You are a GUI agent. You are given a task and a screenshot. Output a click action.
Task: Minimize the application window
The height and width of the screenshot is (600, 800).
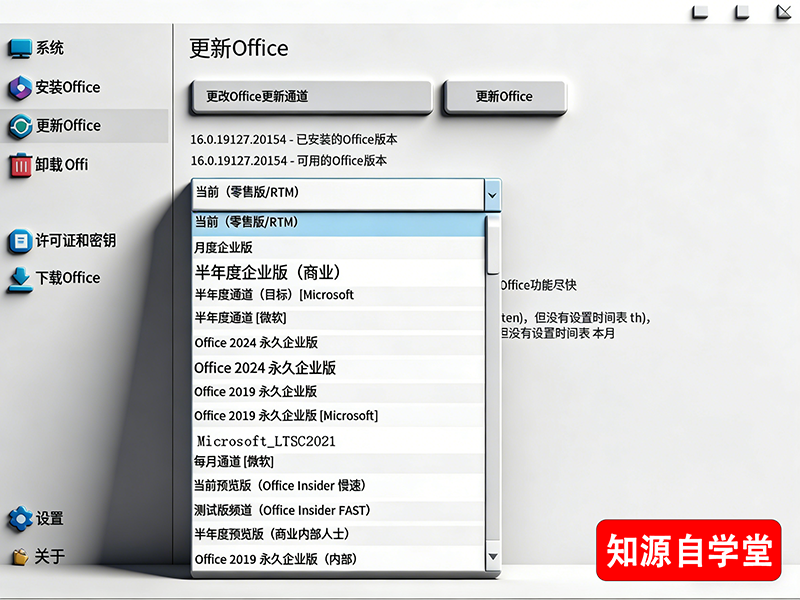pyautogui.click(x=700, y=11)
